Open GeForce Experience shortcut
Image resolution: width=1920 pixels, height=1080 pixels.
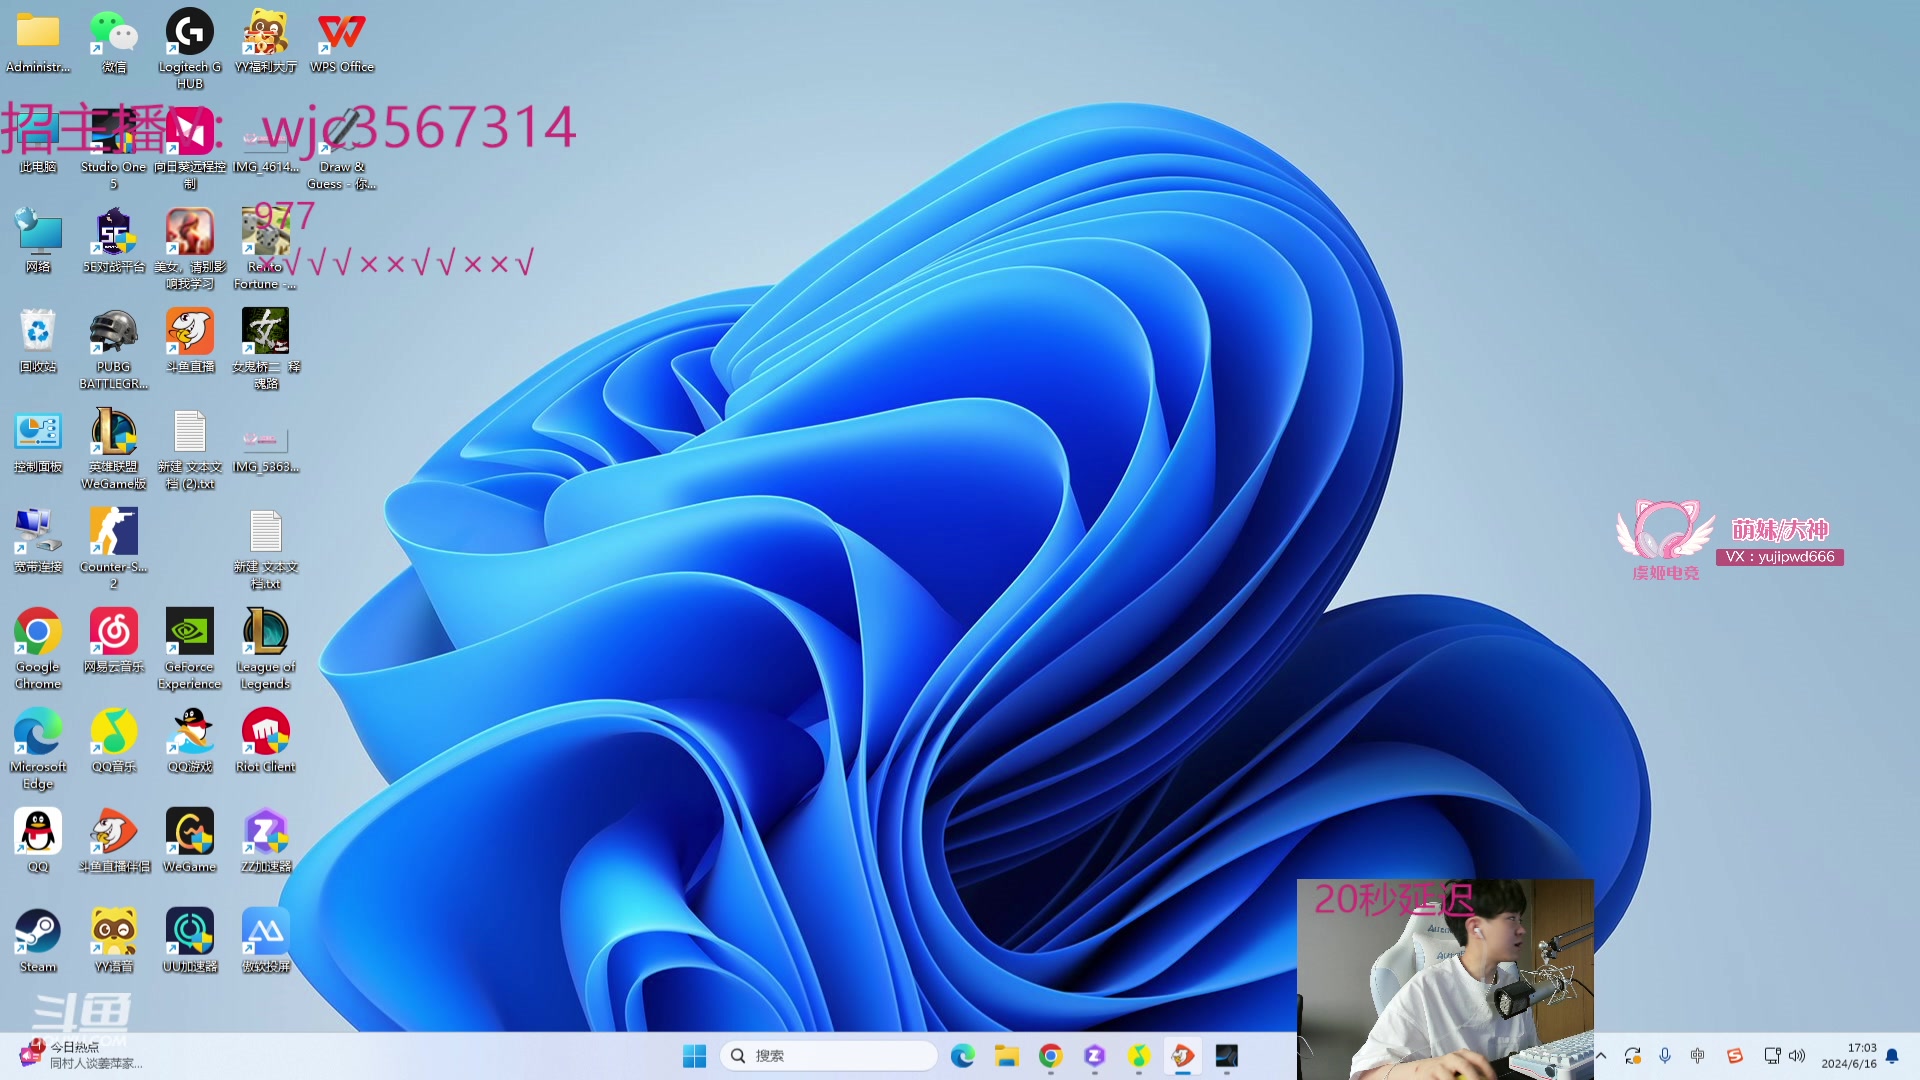tap(190, 649)
